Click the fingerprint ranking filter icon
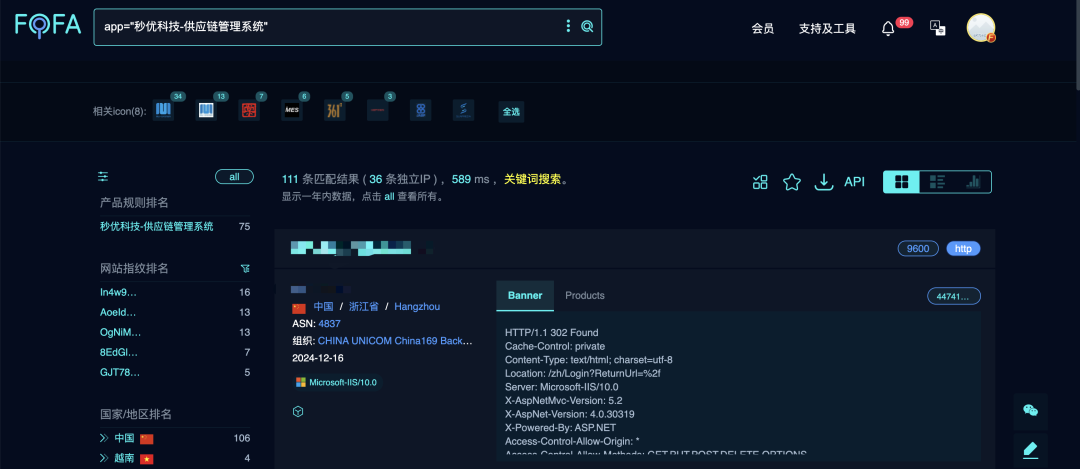 [246, 268]
